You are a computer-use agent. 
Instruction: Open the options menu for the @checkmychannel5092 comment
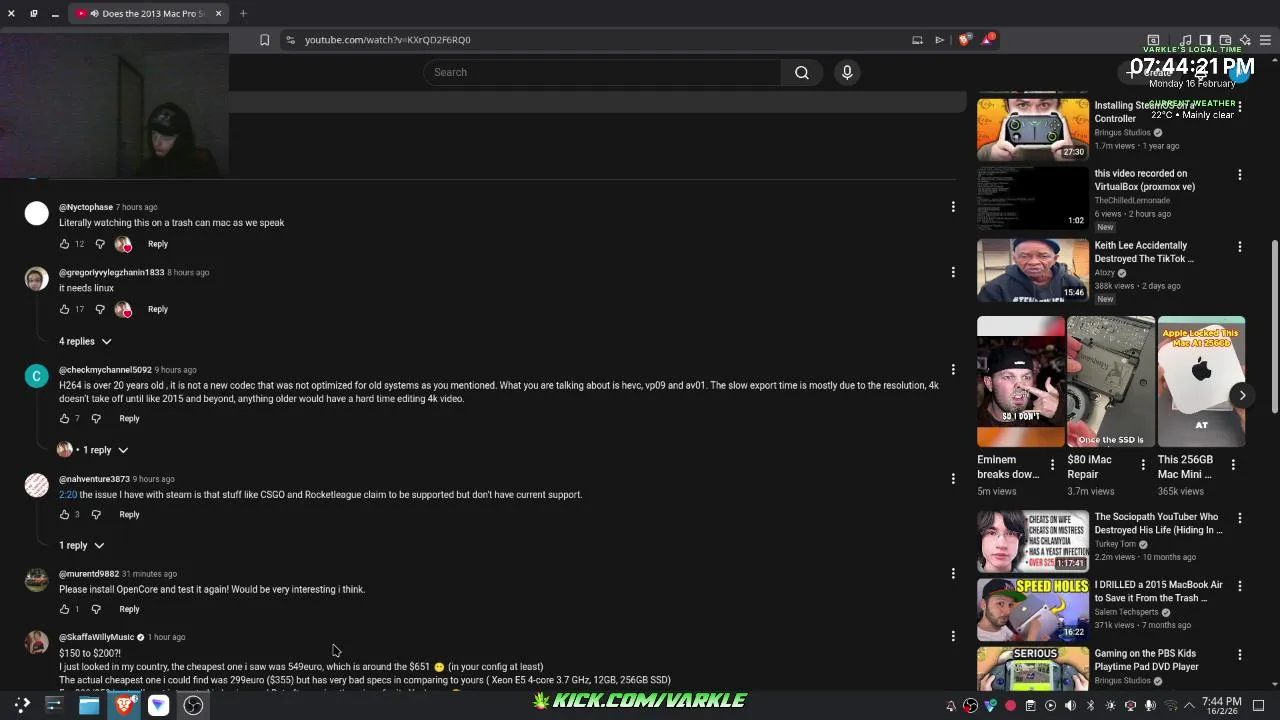[953, 370]
